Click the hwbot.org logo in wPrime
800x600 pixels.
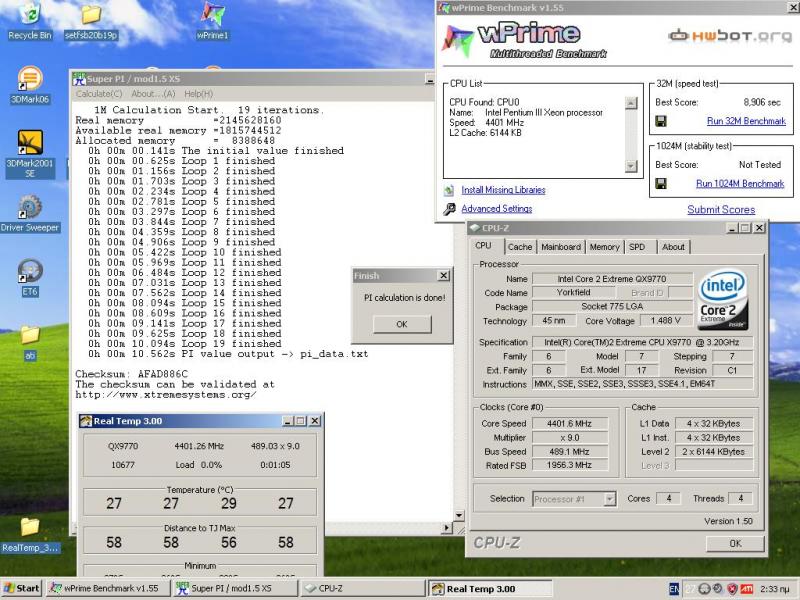click(x=730, y=36)
